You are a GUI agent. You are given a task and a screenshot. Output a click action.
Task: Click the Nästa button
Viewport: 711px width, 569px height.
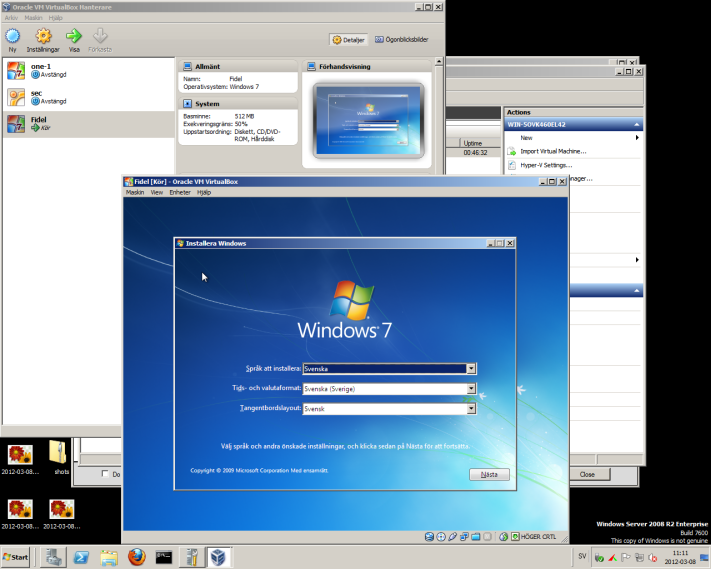(x=489, y=474)
